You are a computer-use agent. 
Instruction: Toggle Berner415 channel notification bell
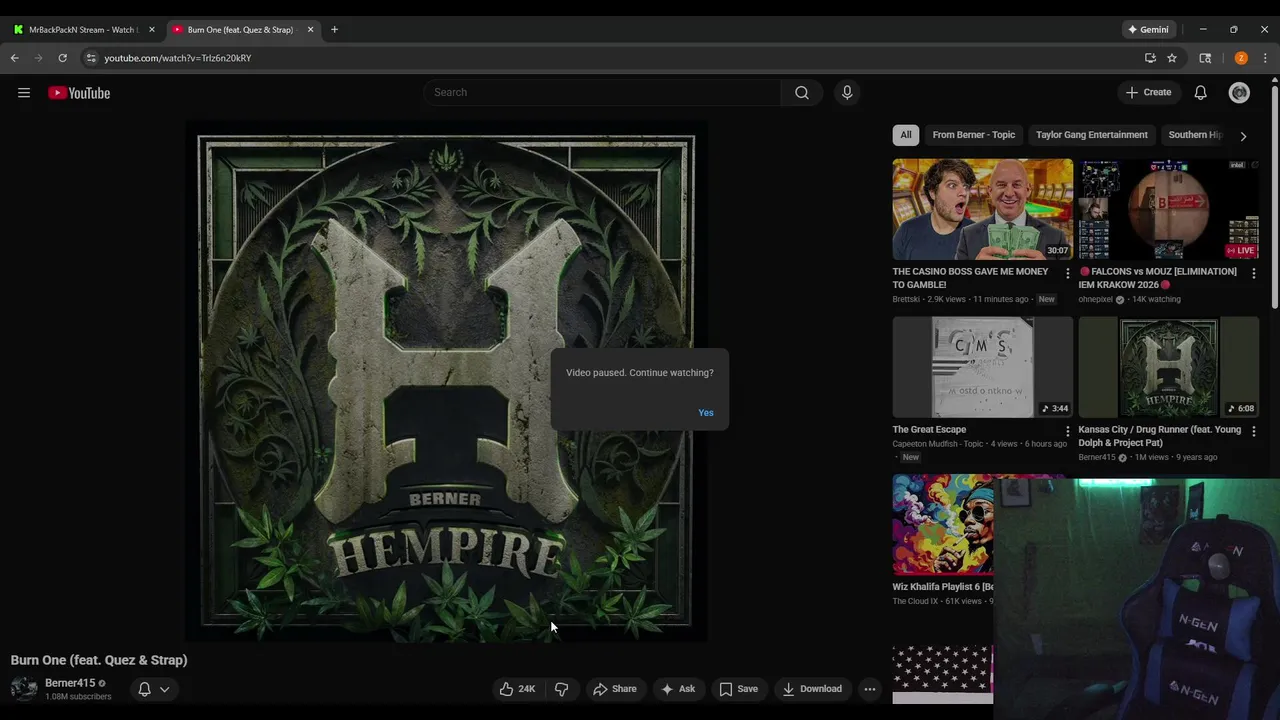[144, 689]
